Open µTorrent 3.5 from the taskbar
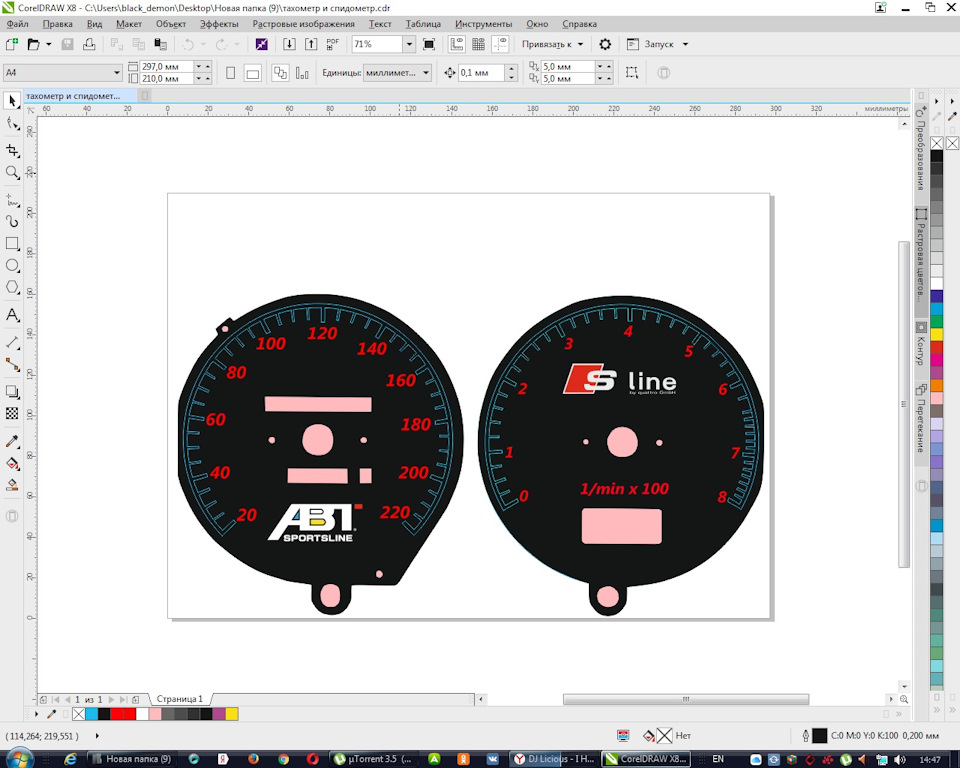The width and height of the screenshot is (960, 768). click(x=372, y=759)
